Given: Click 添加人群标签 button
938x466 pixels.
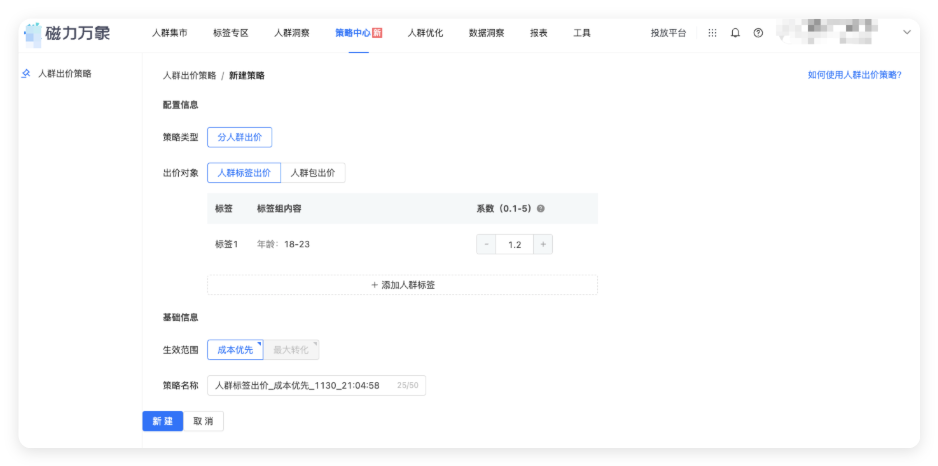Looking at the screenshot, I should [403, 285].
